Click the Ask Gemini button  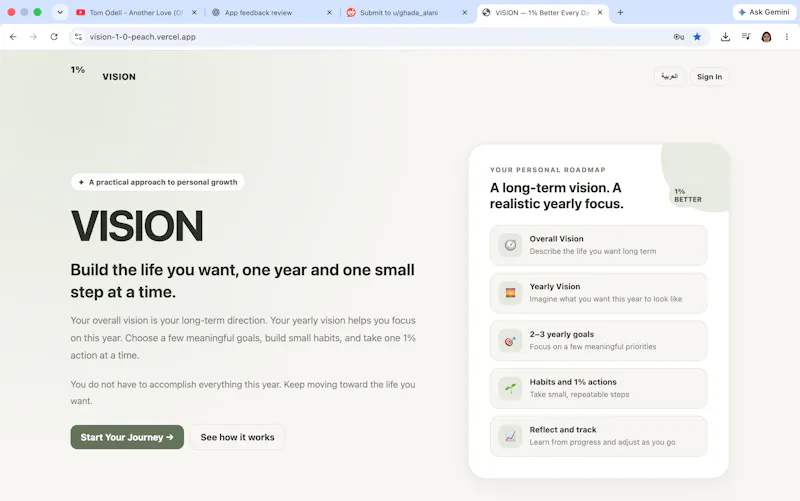click(764, 12)
